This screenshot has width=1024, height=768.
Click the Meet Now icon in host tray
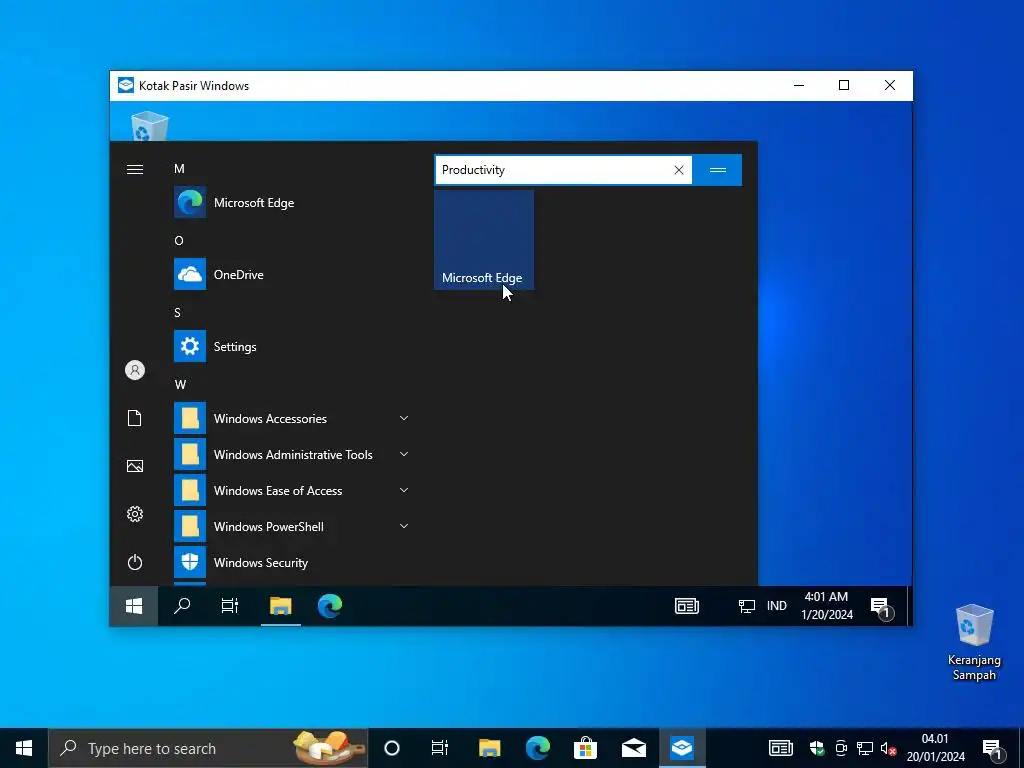841,748
